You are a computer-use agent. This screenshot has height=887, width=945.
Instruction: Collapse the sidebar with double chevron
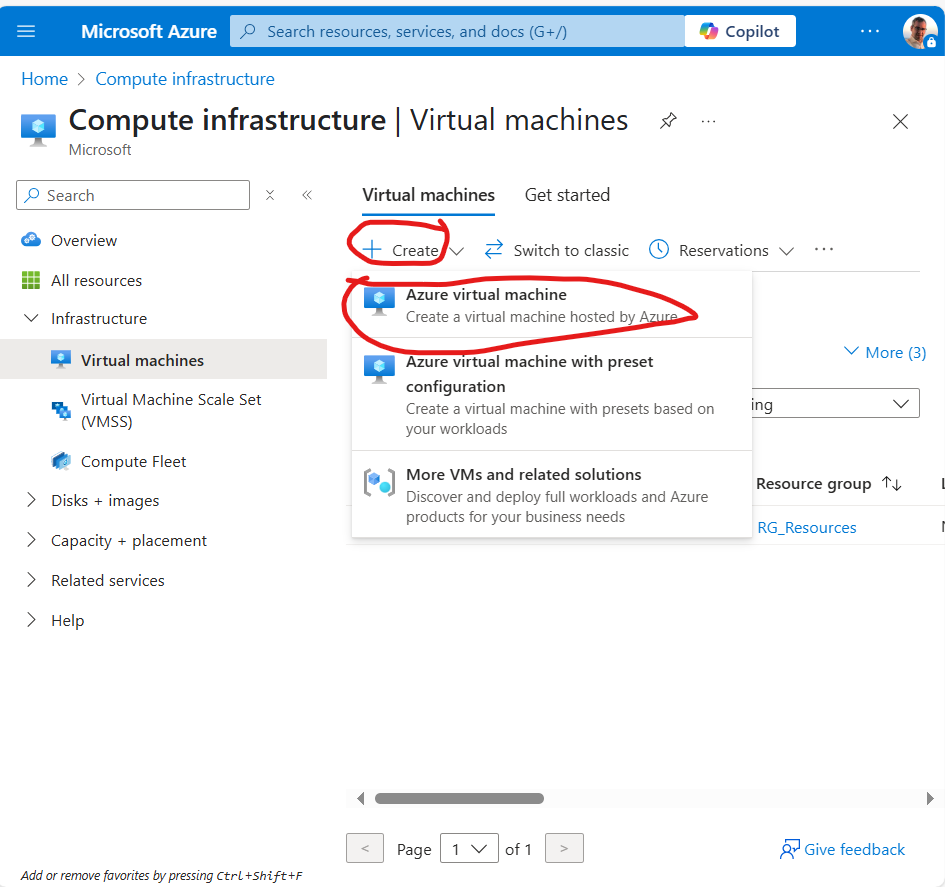point(307,195)
